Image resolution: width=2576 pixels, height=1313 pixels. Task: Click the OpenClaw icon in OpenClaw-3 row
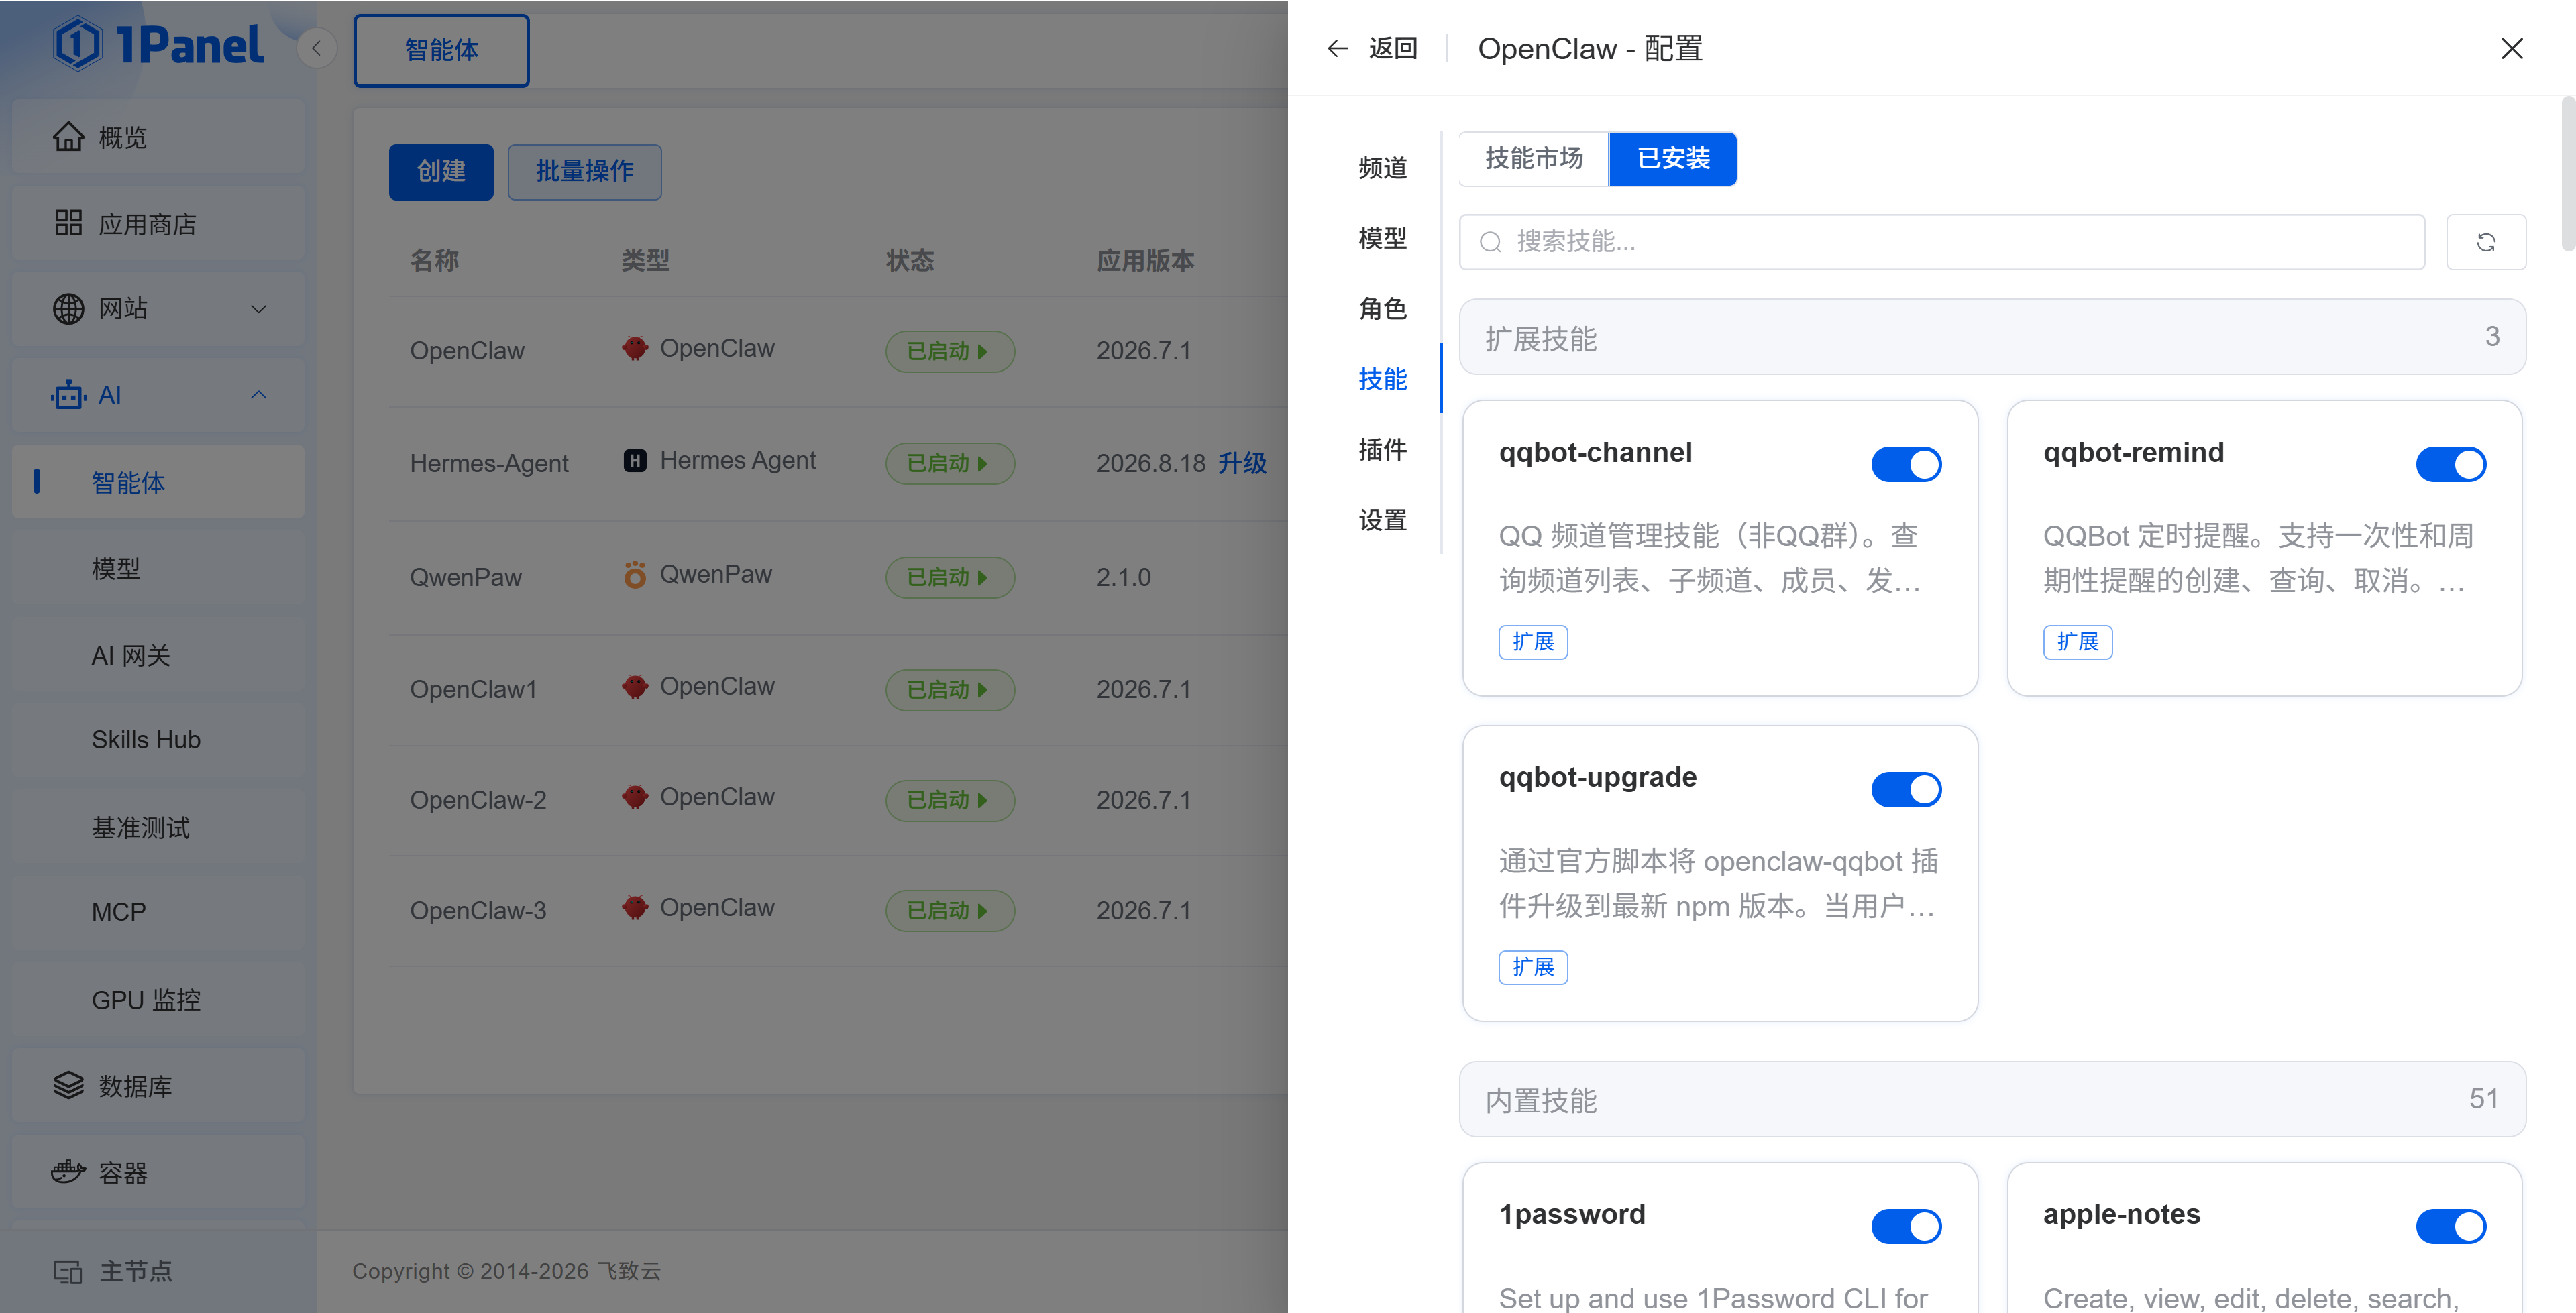(634, 908)
